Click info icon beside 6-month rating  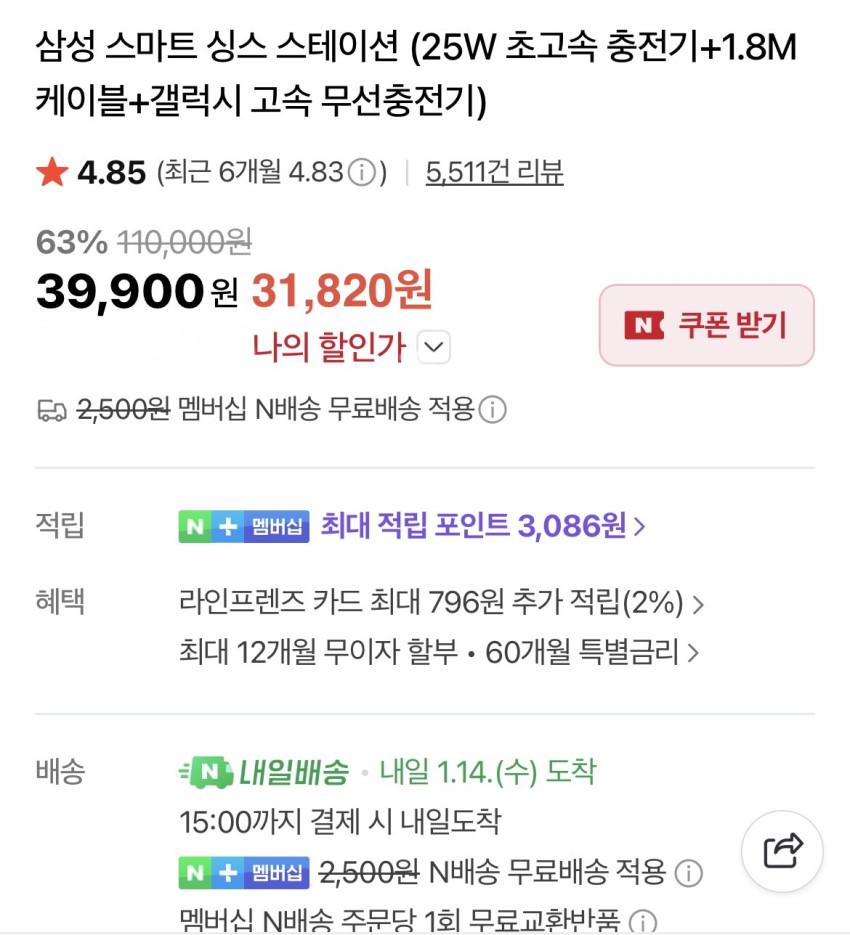(x=361, y=173)
